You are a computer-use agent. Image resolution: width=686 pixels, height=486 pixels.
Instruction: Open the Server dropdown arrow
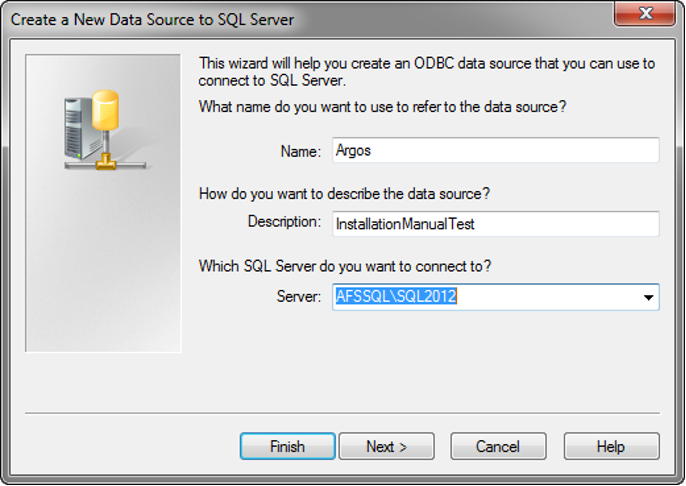click(x=648, y=297)
